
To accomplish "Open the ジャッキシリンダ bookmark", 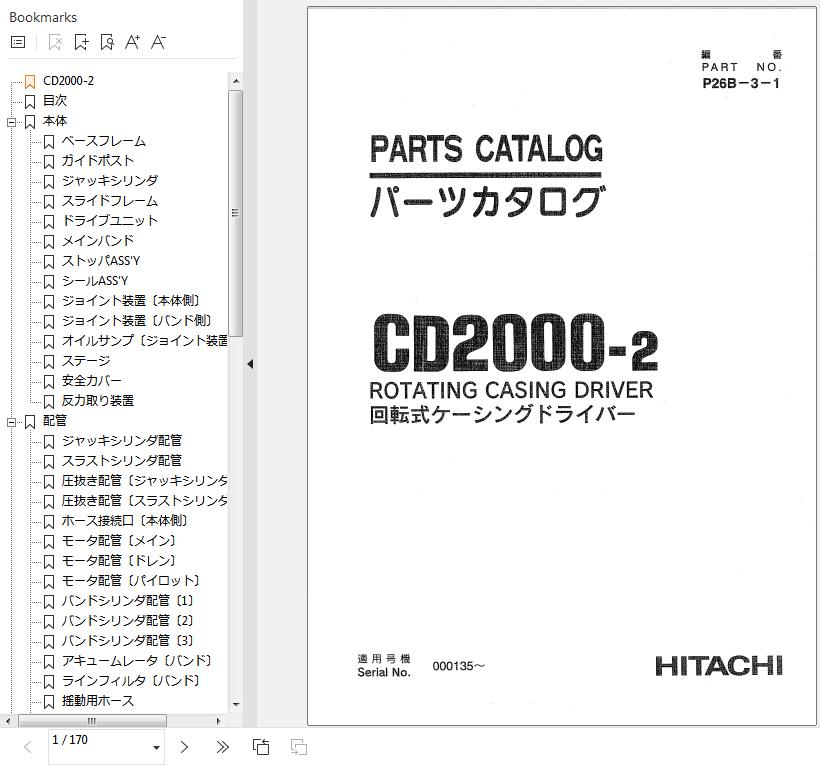I will (110, 181).
